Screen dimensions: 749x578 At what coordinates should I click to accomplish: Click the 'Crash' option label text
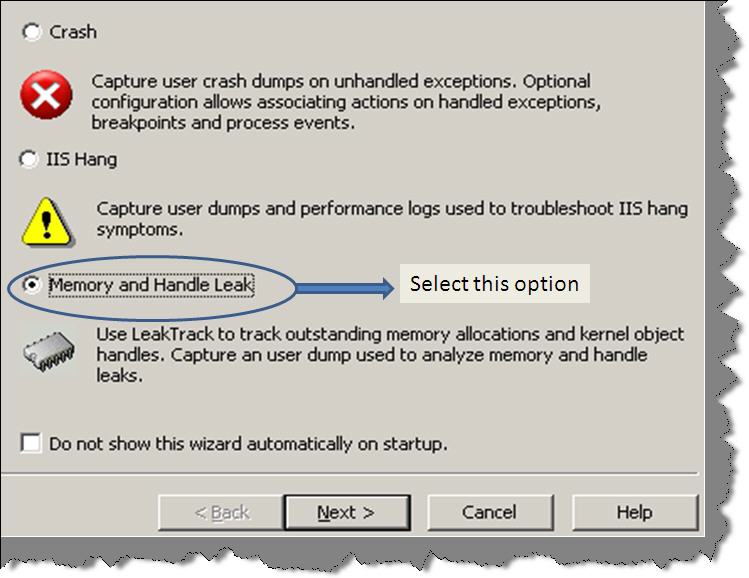(x=73, y=32)
